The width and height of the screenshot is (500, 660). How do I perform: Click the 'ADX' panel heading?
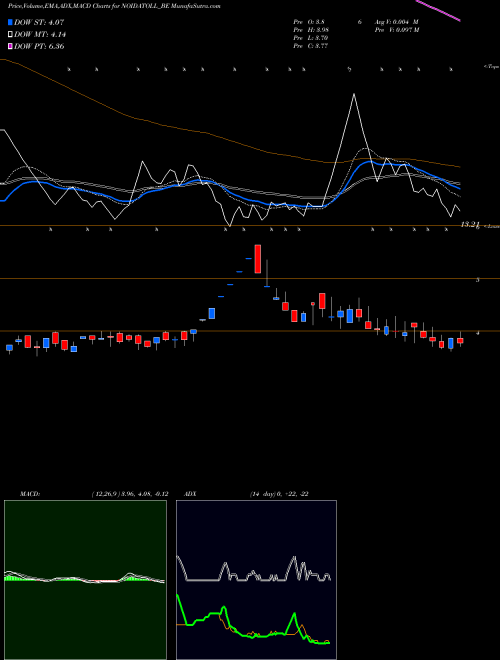pyautogui.click(x=190, y=494)
